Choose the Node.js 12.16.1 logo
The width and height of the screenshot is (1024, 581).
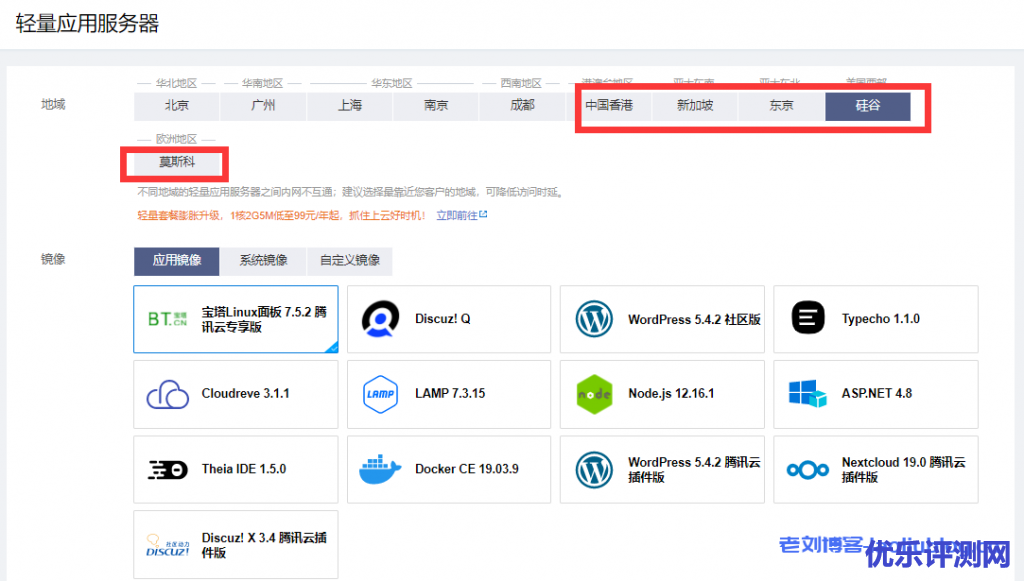click(x=594, y=394)
